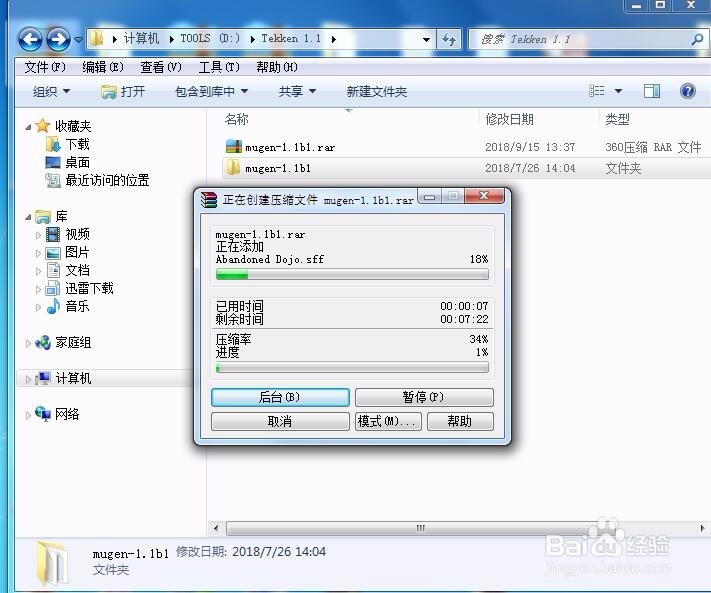Image resolution: width=711 pixels, height=593 pixels.
Task: Click the folder icon in address bar
Action: [x=96, y=39]
